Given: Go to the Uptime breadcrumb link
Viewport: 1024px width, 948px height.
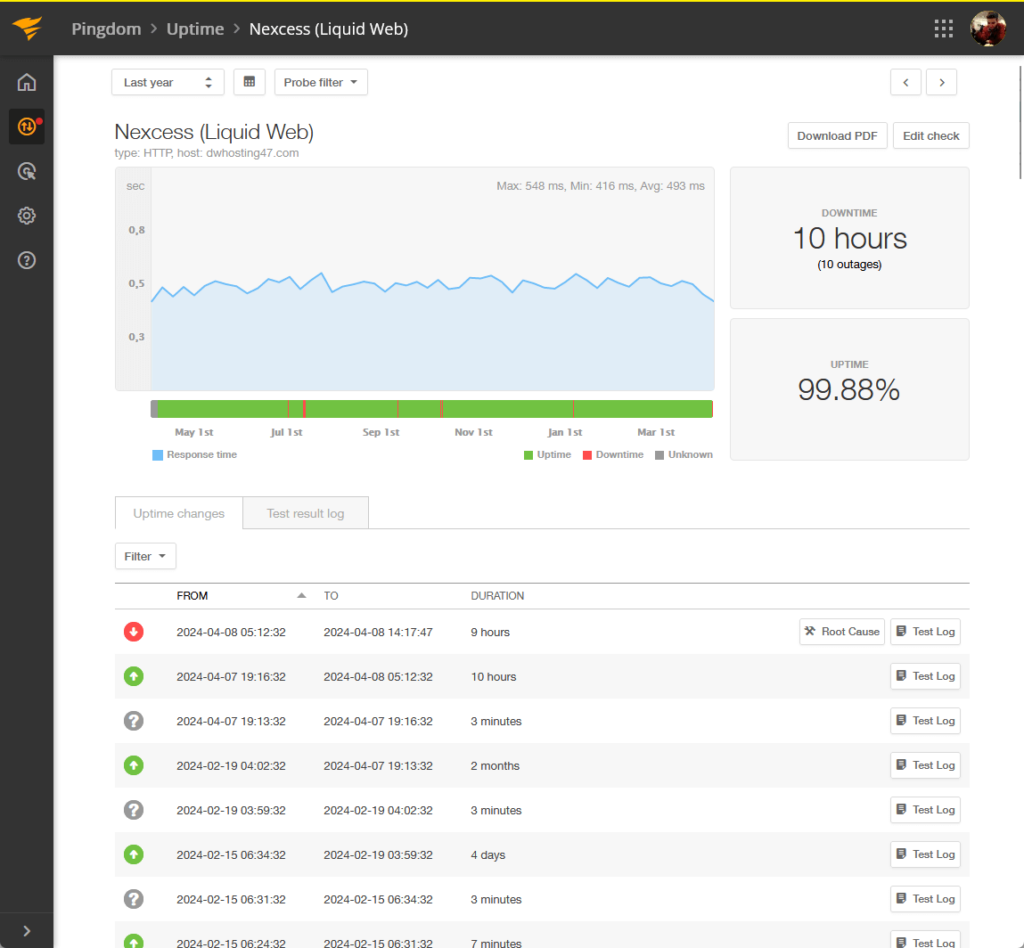Looking at the screenshot, I should click(x=195, y=29).
